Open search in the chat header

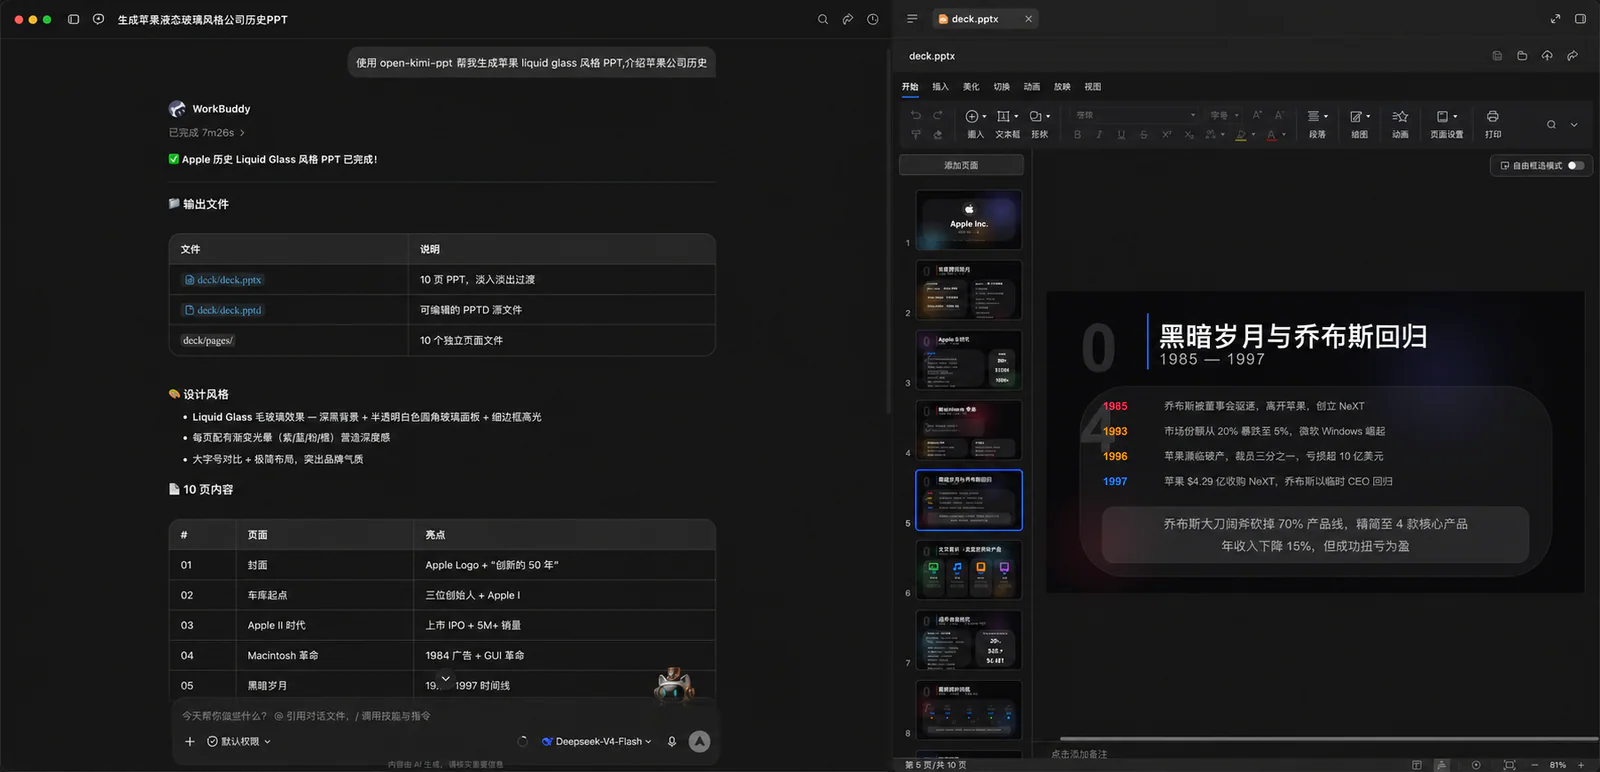823,19
